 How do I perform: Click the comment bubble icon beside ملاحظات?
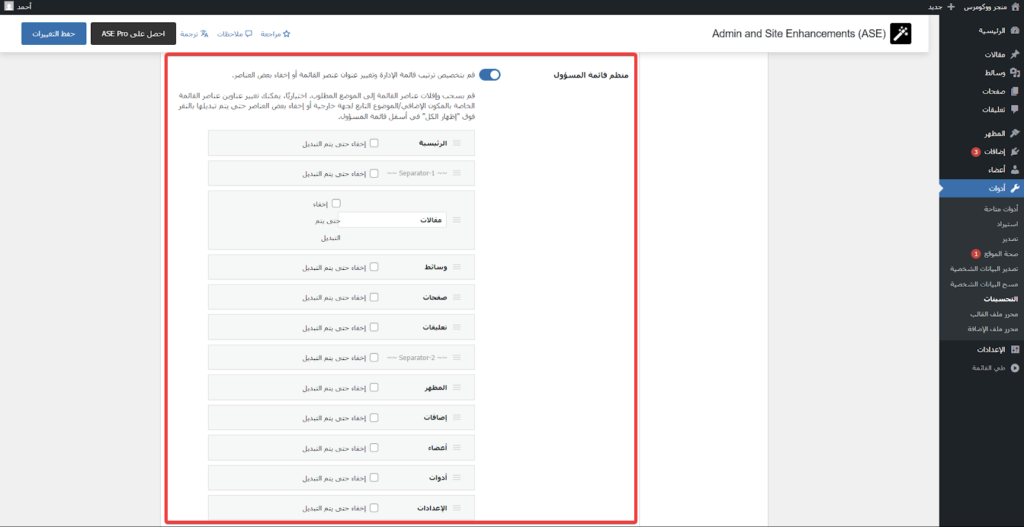pyautogui.click(x=248, y=34)
